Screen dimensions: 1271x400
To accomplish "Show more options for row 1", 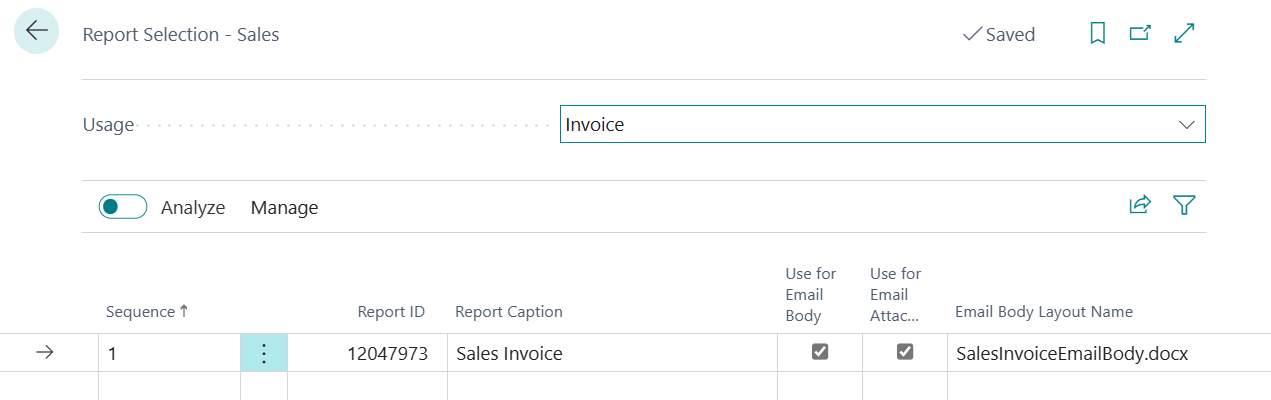I will coord(264,353).
